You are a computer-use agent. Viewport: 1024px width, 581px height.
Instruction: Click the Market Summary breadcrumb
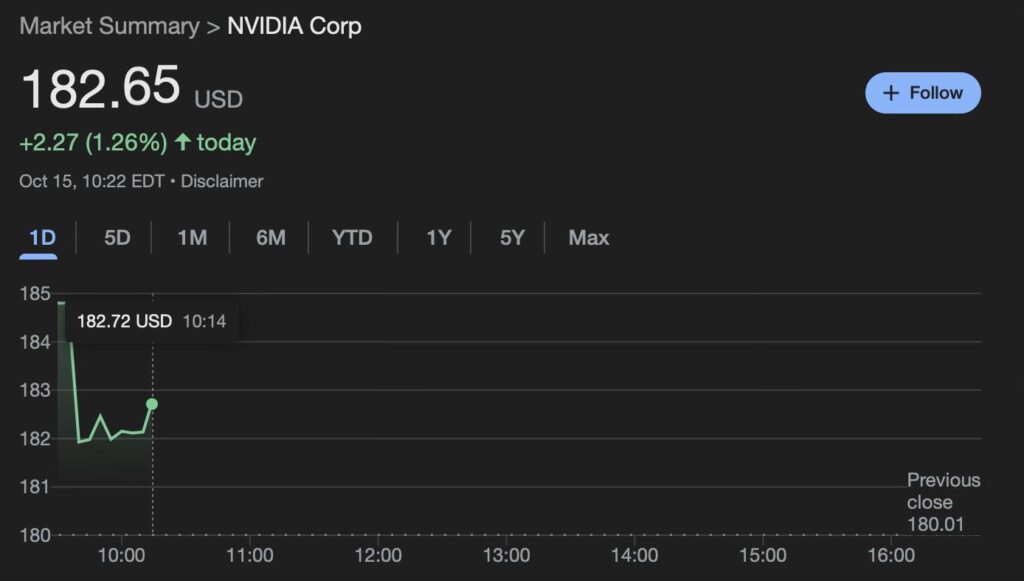109,26
